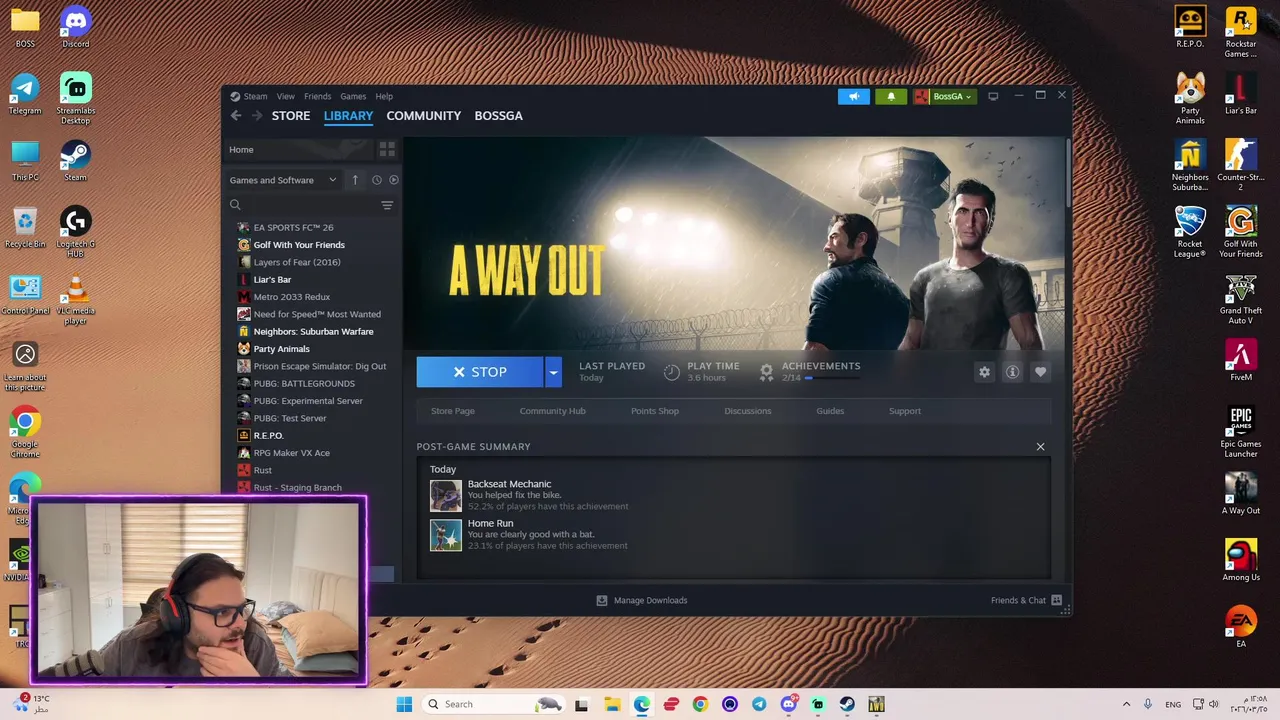Close the Post-Game Summary panel
Image resolution: width=1280 pixels, height=720 pixels.
pyautogui.click(x=1040, y=447)
